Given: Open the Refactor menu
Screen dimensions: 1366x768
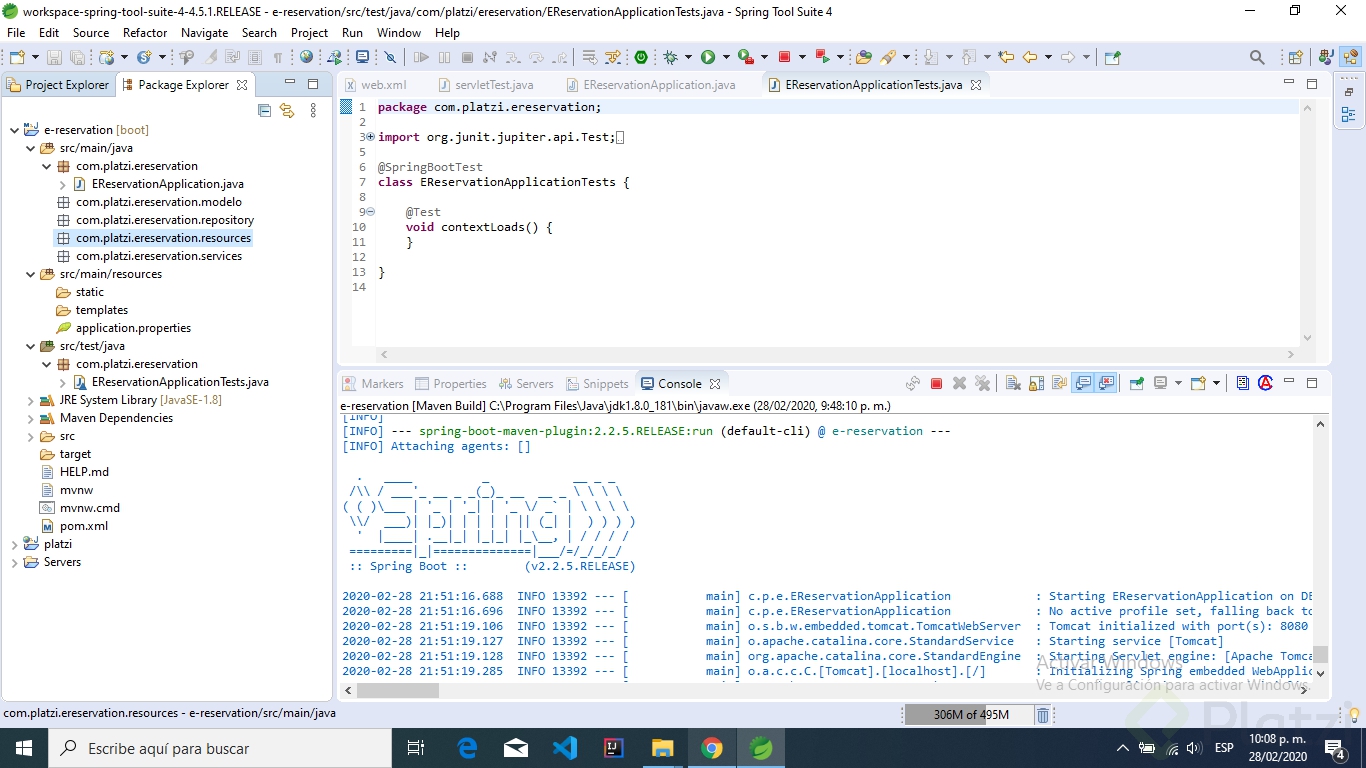Looking at the screenshot, I should click(145, 33).
